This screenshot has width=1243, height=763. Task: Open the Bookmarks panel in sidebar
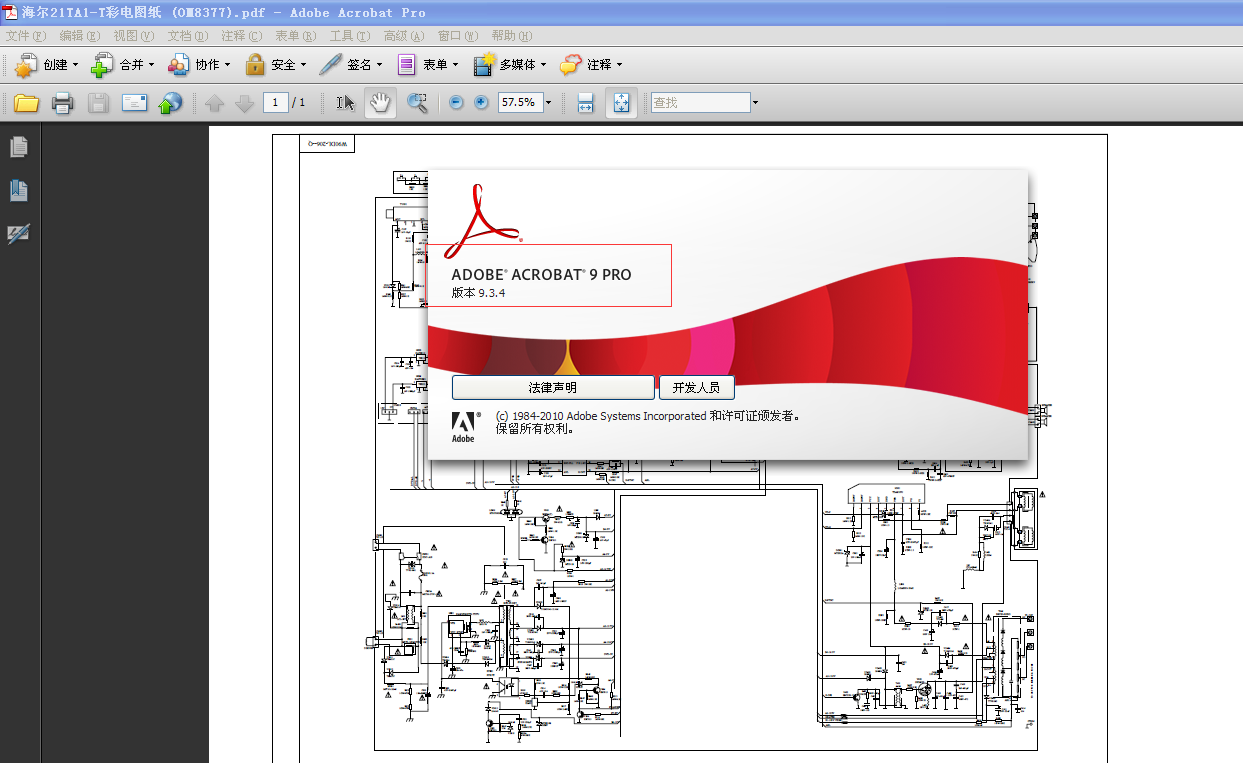(x=19, y=190)
